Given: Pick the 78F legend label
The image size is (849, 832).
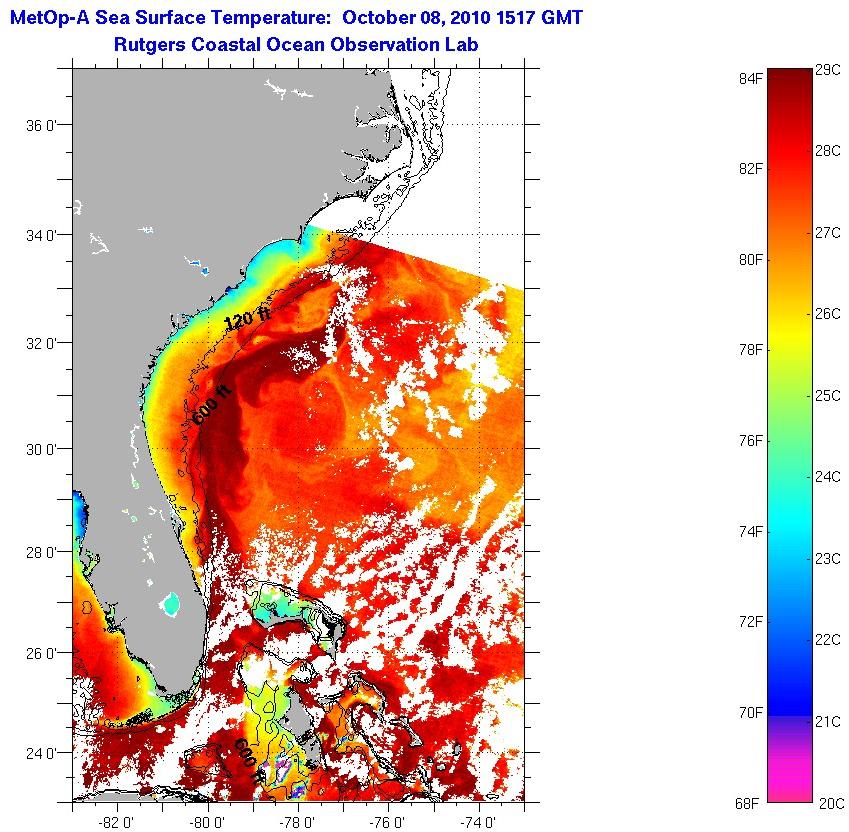Looking at the screenshot, I should [750, 350].
